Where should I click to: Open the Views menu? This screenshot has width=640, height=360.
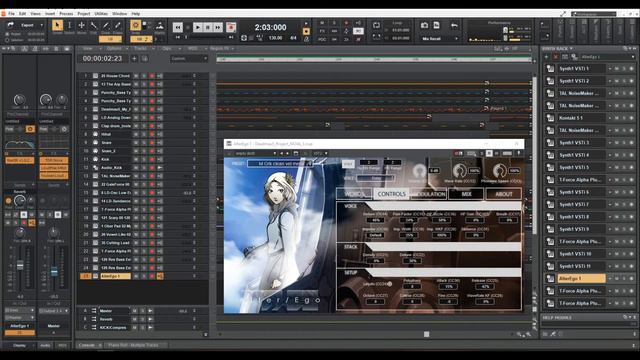36,13
